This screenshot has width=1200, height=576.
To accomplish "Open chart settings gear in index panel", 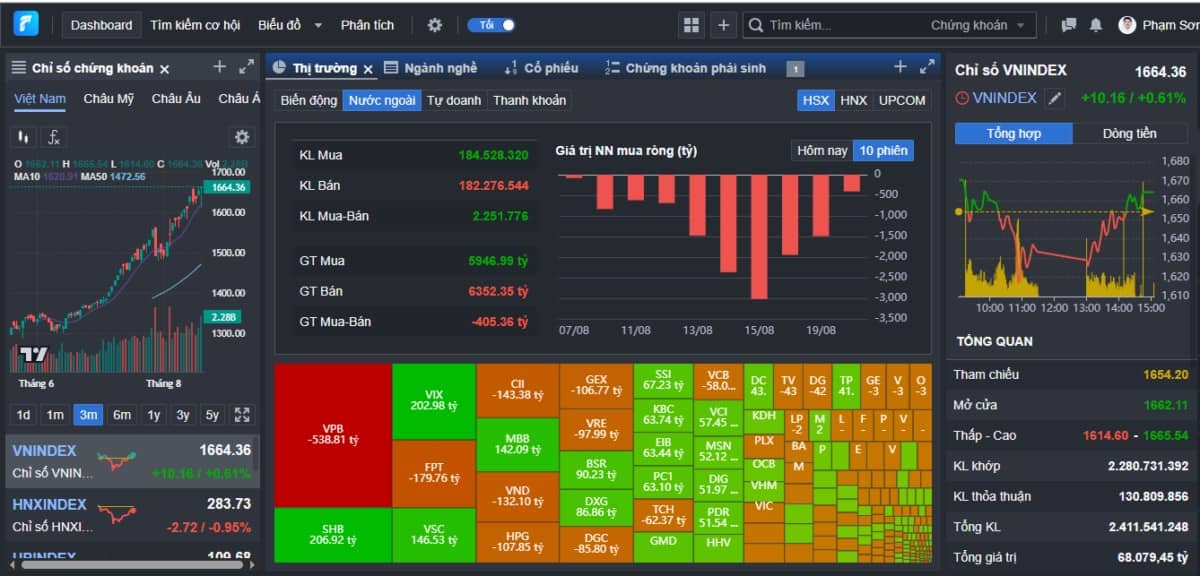I will (x=241, y=137).
